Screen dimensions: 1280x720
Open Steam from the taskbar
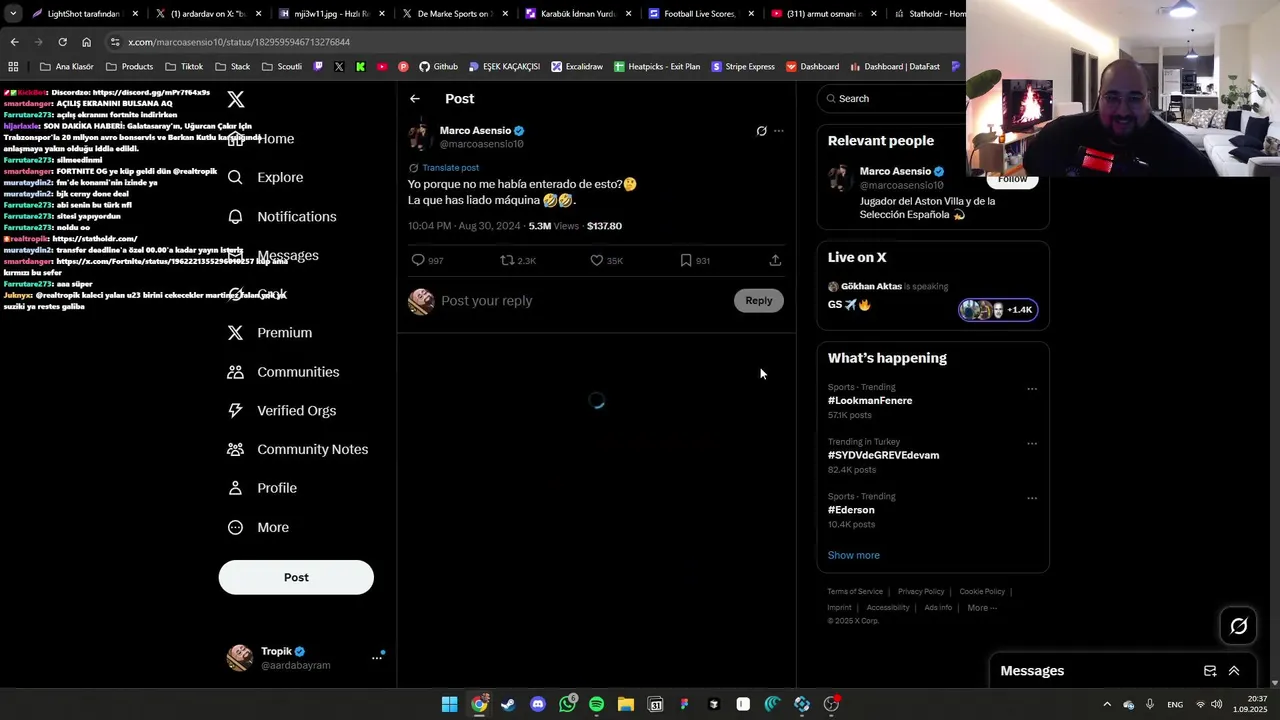coord(508,704)
